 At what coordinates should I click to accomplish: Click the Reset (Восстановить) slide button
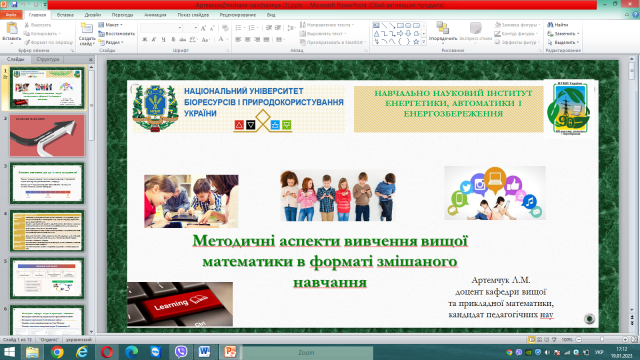pyautogui.click(x=117, y=33)
